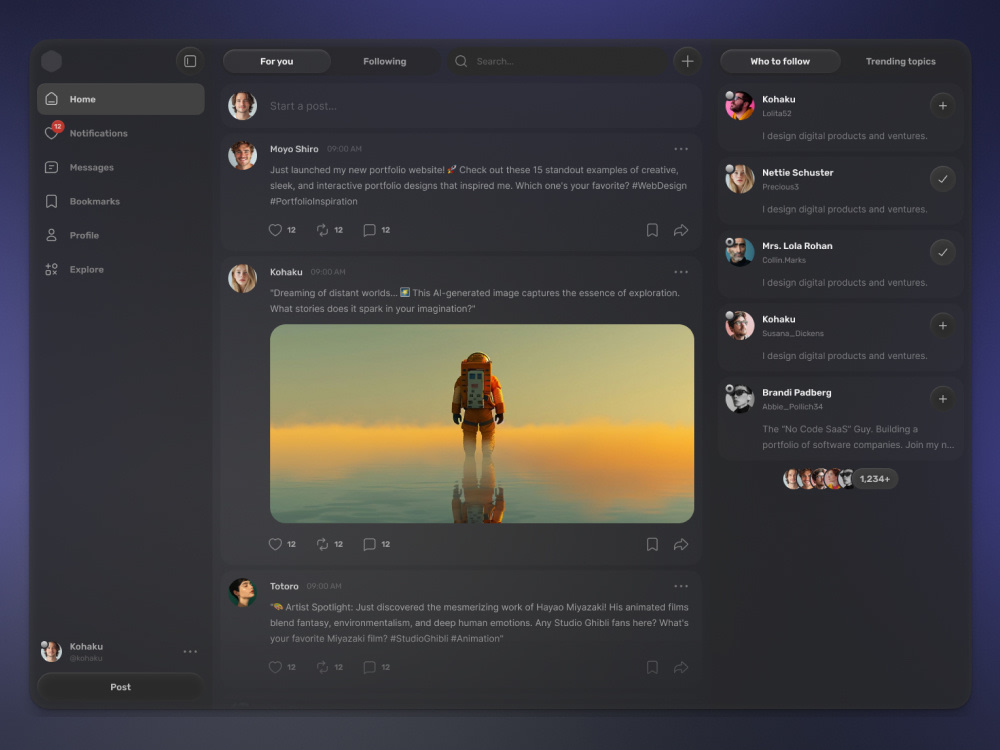1000x750 pixels.
Task: Open Profile page from sidebar
Action: click(121, 235)
